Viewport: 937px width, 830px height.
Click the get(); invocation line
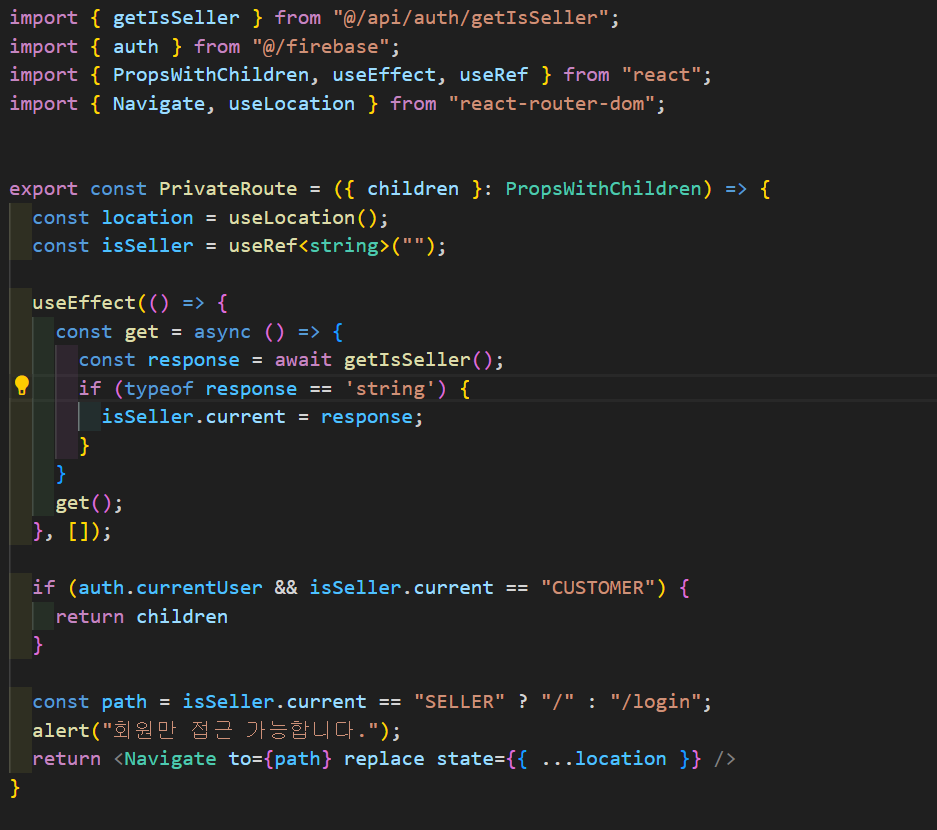[x=89, y=503]
